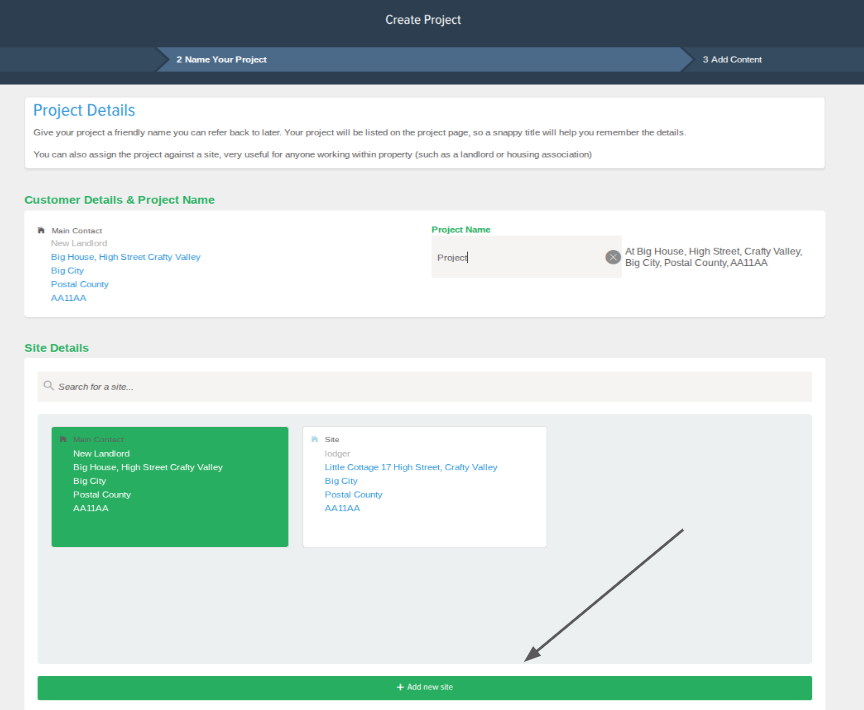
Task: Click the At Big House address text beside Project Name
Action: tap(714, 257)
